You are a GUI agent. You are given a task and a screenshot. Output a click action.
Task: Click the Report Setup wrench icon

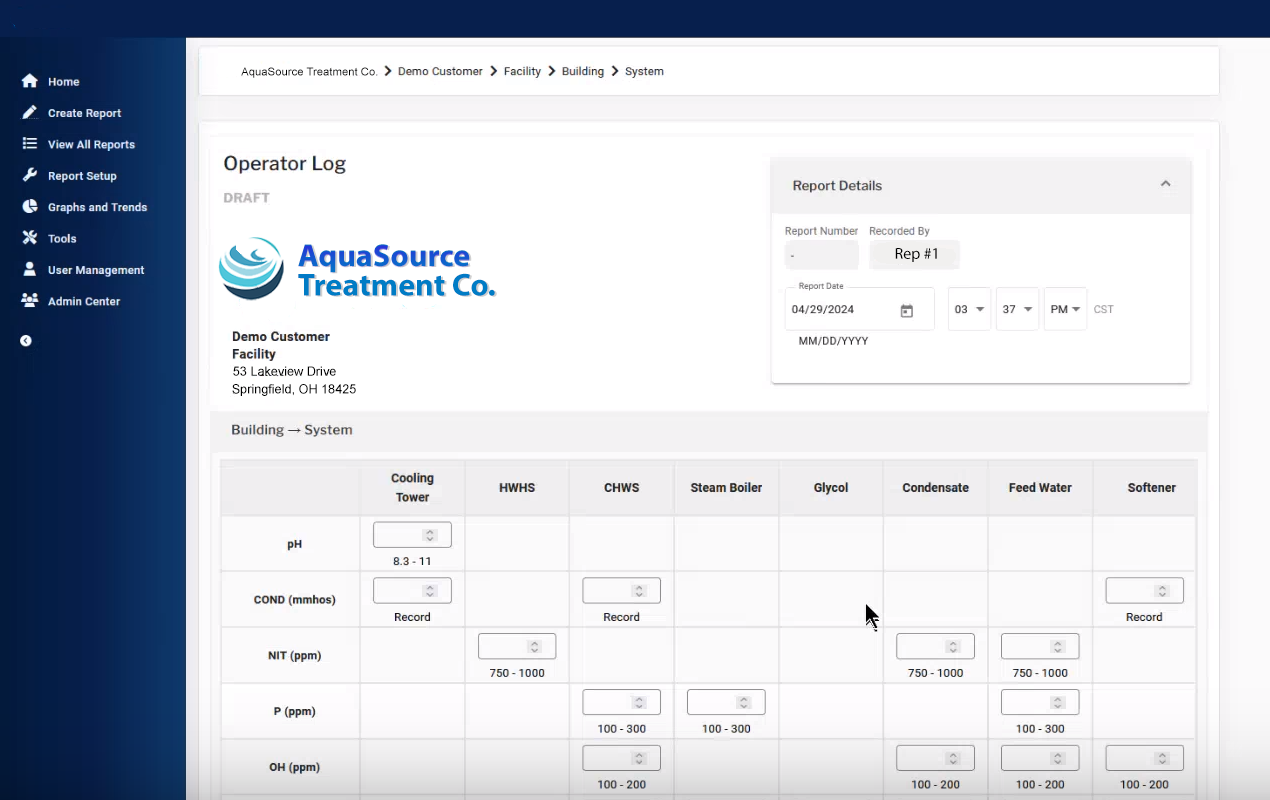(30, 176)
